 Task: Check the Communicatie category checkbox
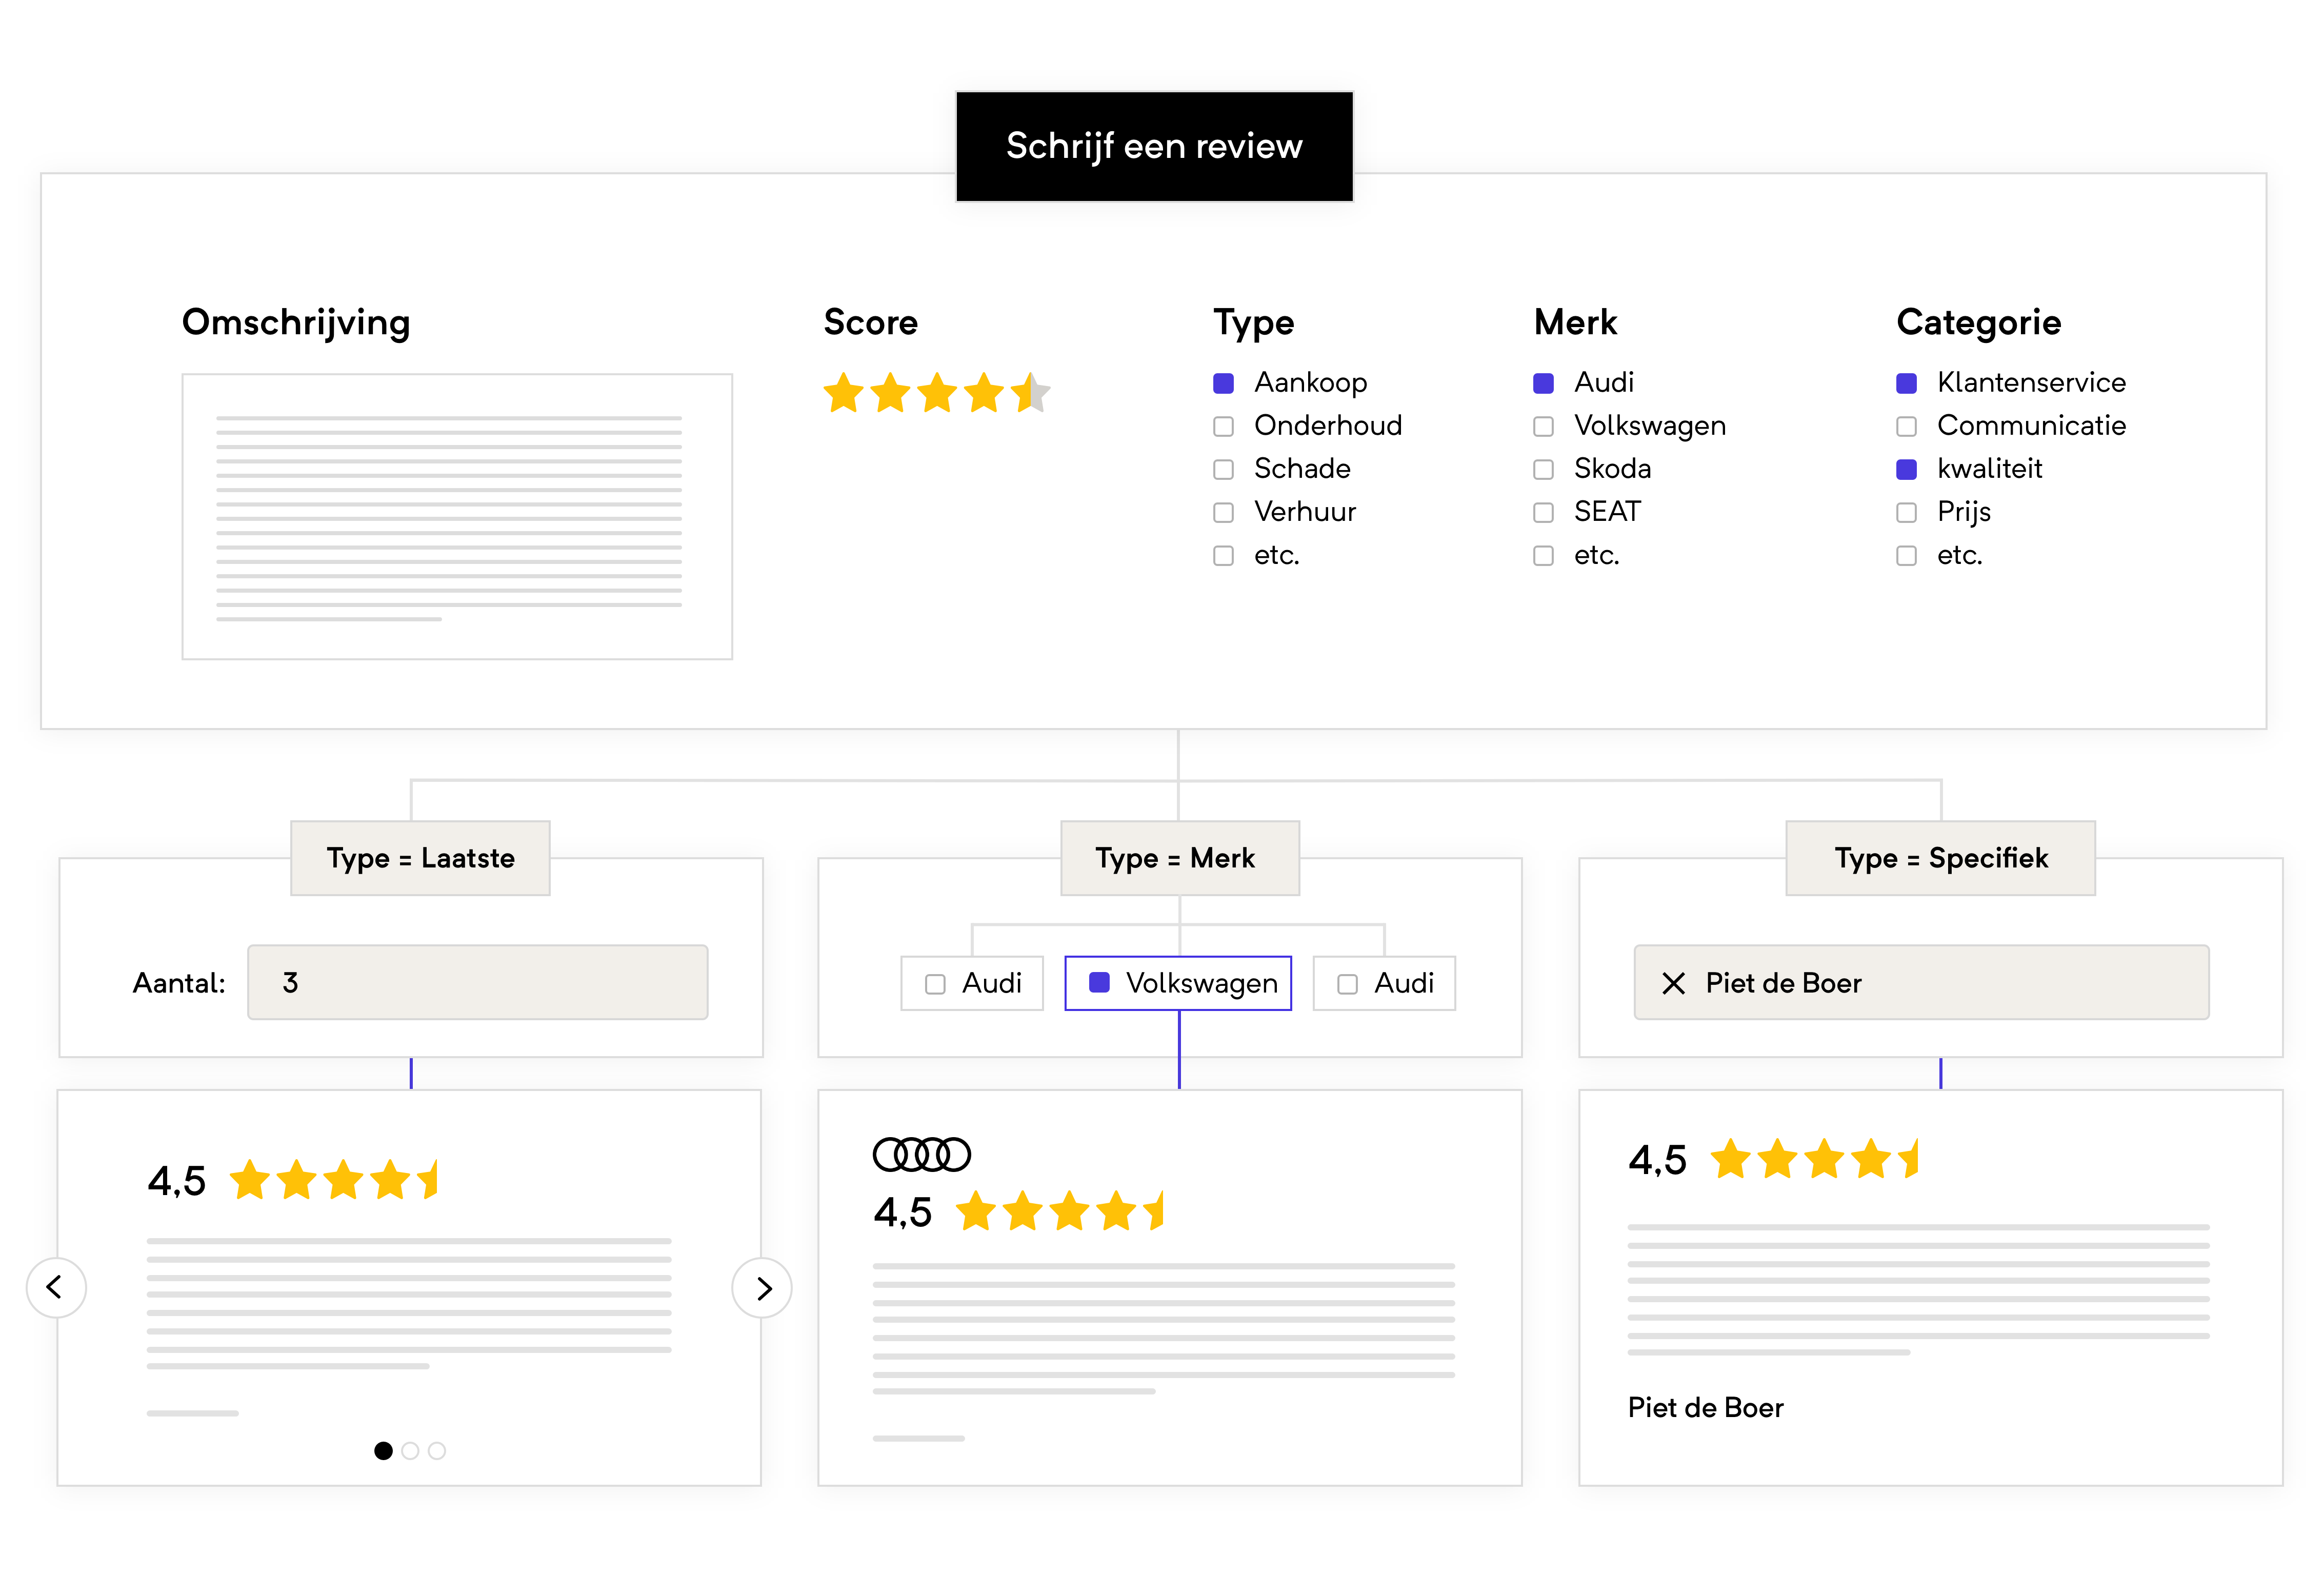pyautogui.click(x=1906, y=426)
